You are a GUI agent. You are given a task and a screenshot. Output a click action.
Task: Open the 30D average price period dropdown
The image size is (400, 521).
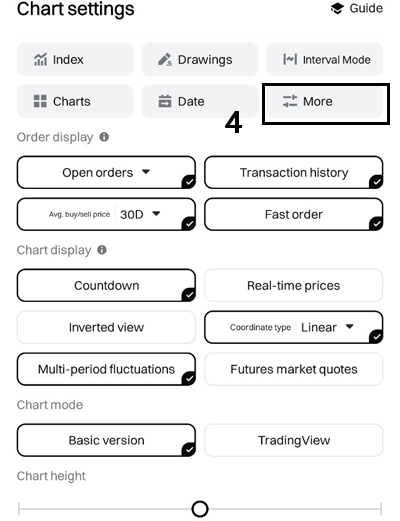[x=140, y=214]
